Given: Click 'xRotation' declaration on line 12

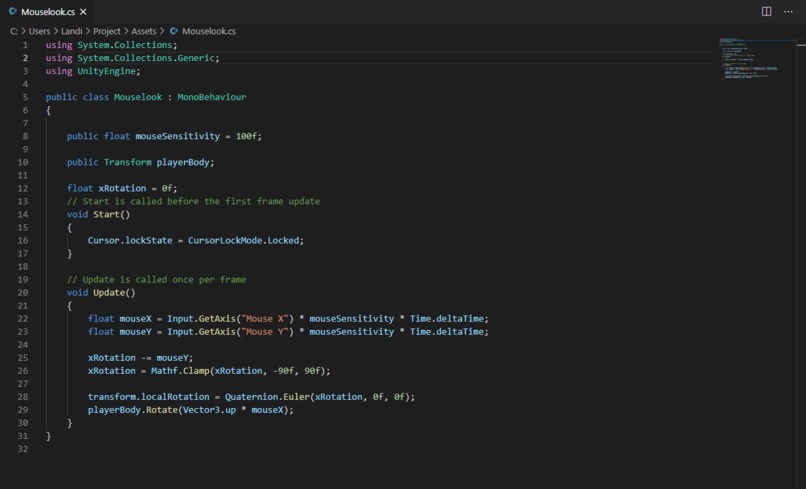Looking at the screenshot, I should (x=122, y=188).
